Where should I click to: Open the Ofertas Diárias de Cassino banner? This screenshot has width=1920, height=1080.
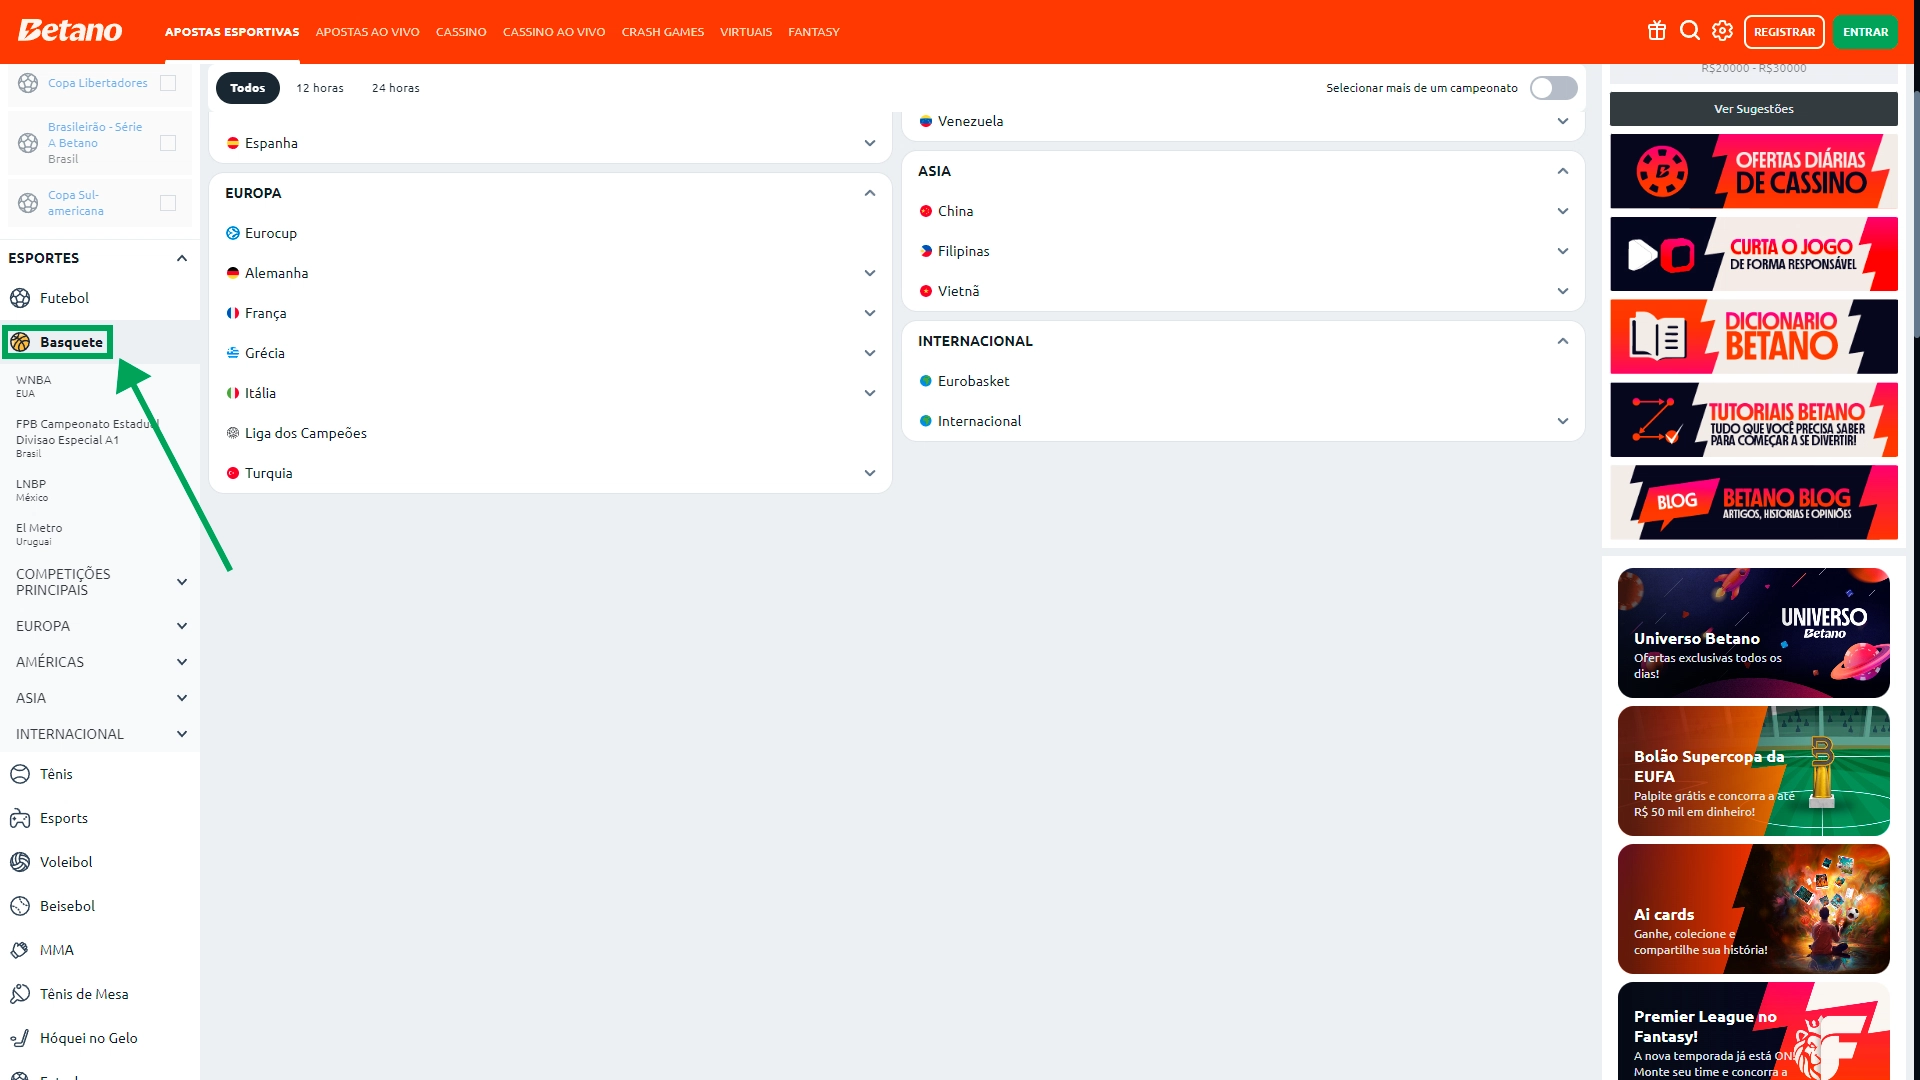[x=1753, y=171]
